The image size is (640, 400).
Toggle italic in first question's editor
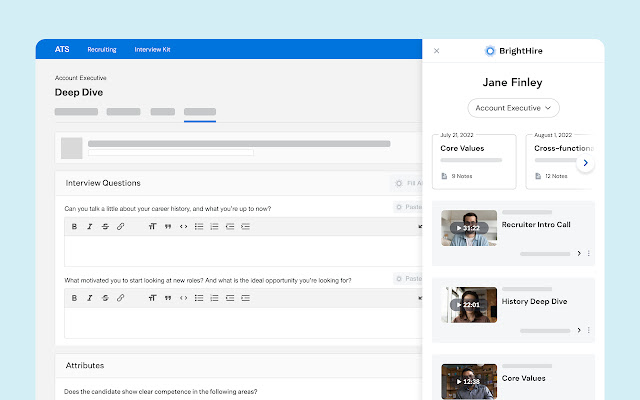coord(90,227)
